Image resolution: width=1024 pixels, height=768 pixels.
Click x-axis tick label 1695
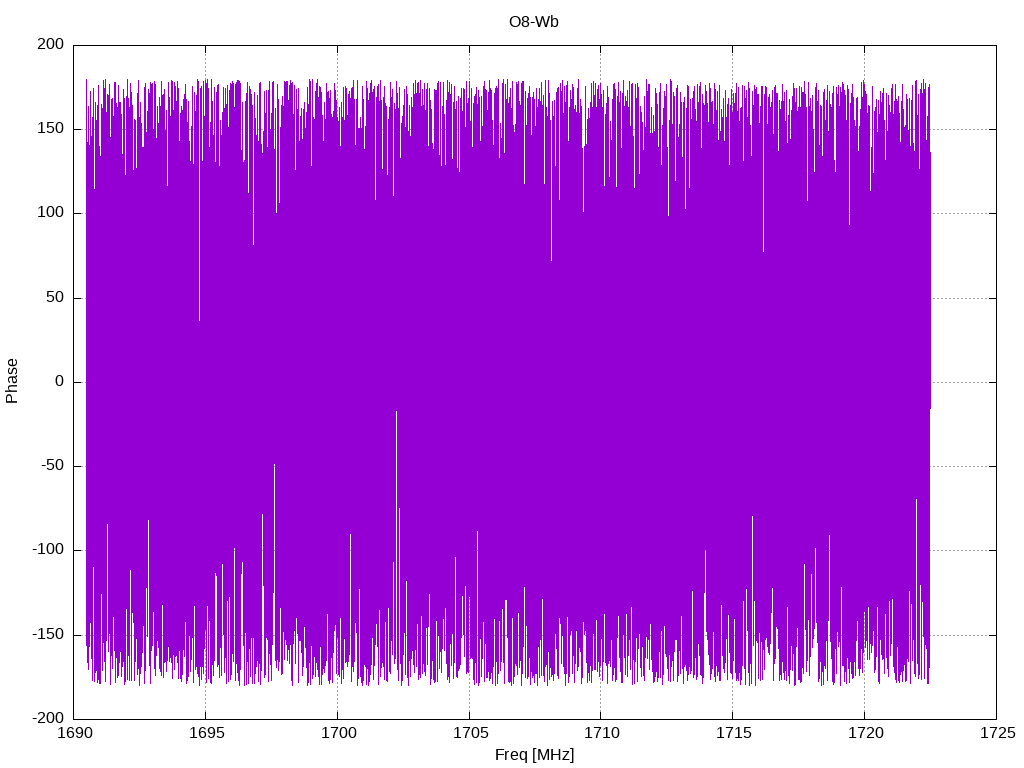(206, 733)
